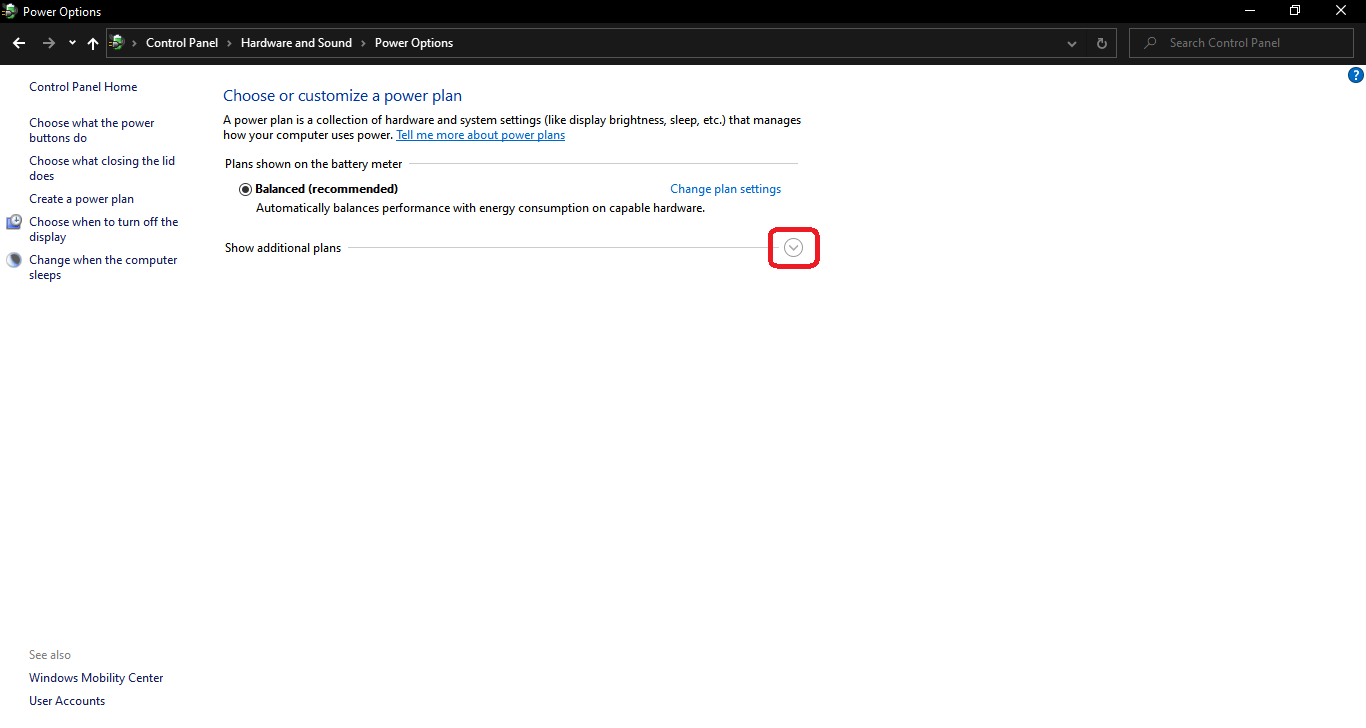Click the Back navigation arrow
The width and height of the screenshot is (1366, 728).
[18, 42]
